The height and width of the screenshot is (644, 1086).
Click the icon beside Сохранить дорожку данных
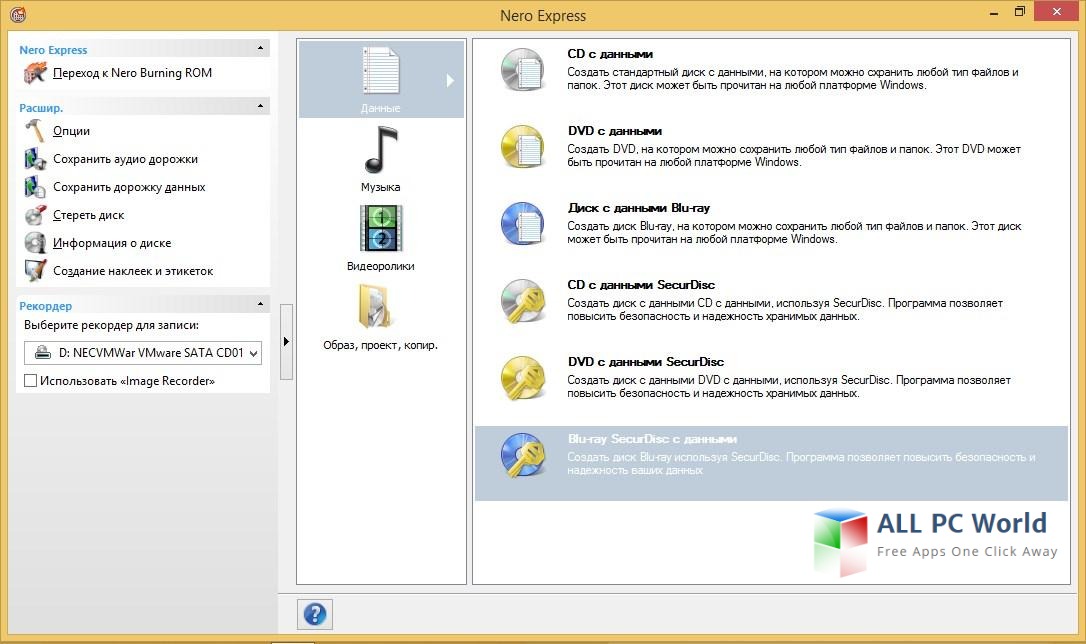click(x=35, y=187)
